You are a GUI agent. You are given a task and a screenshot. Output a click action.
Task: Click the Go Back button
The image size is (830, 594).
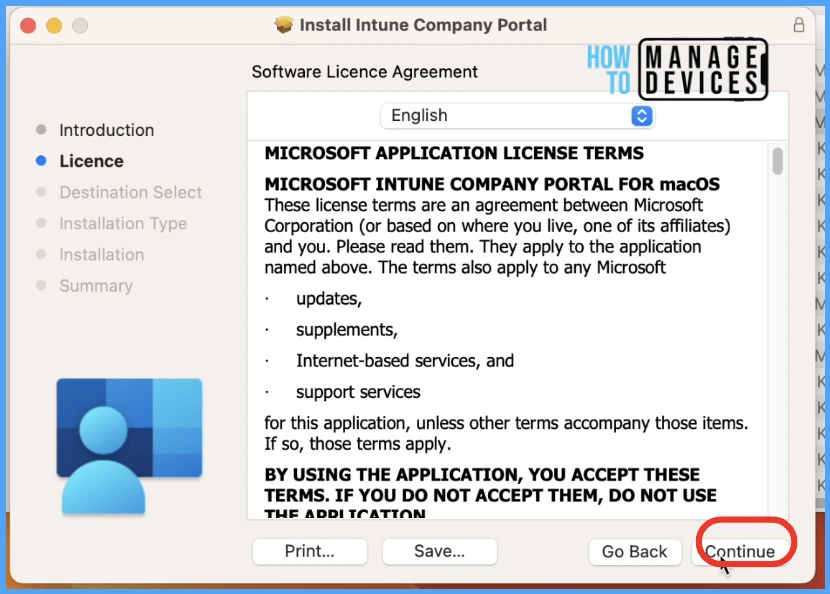coord(634,551)
